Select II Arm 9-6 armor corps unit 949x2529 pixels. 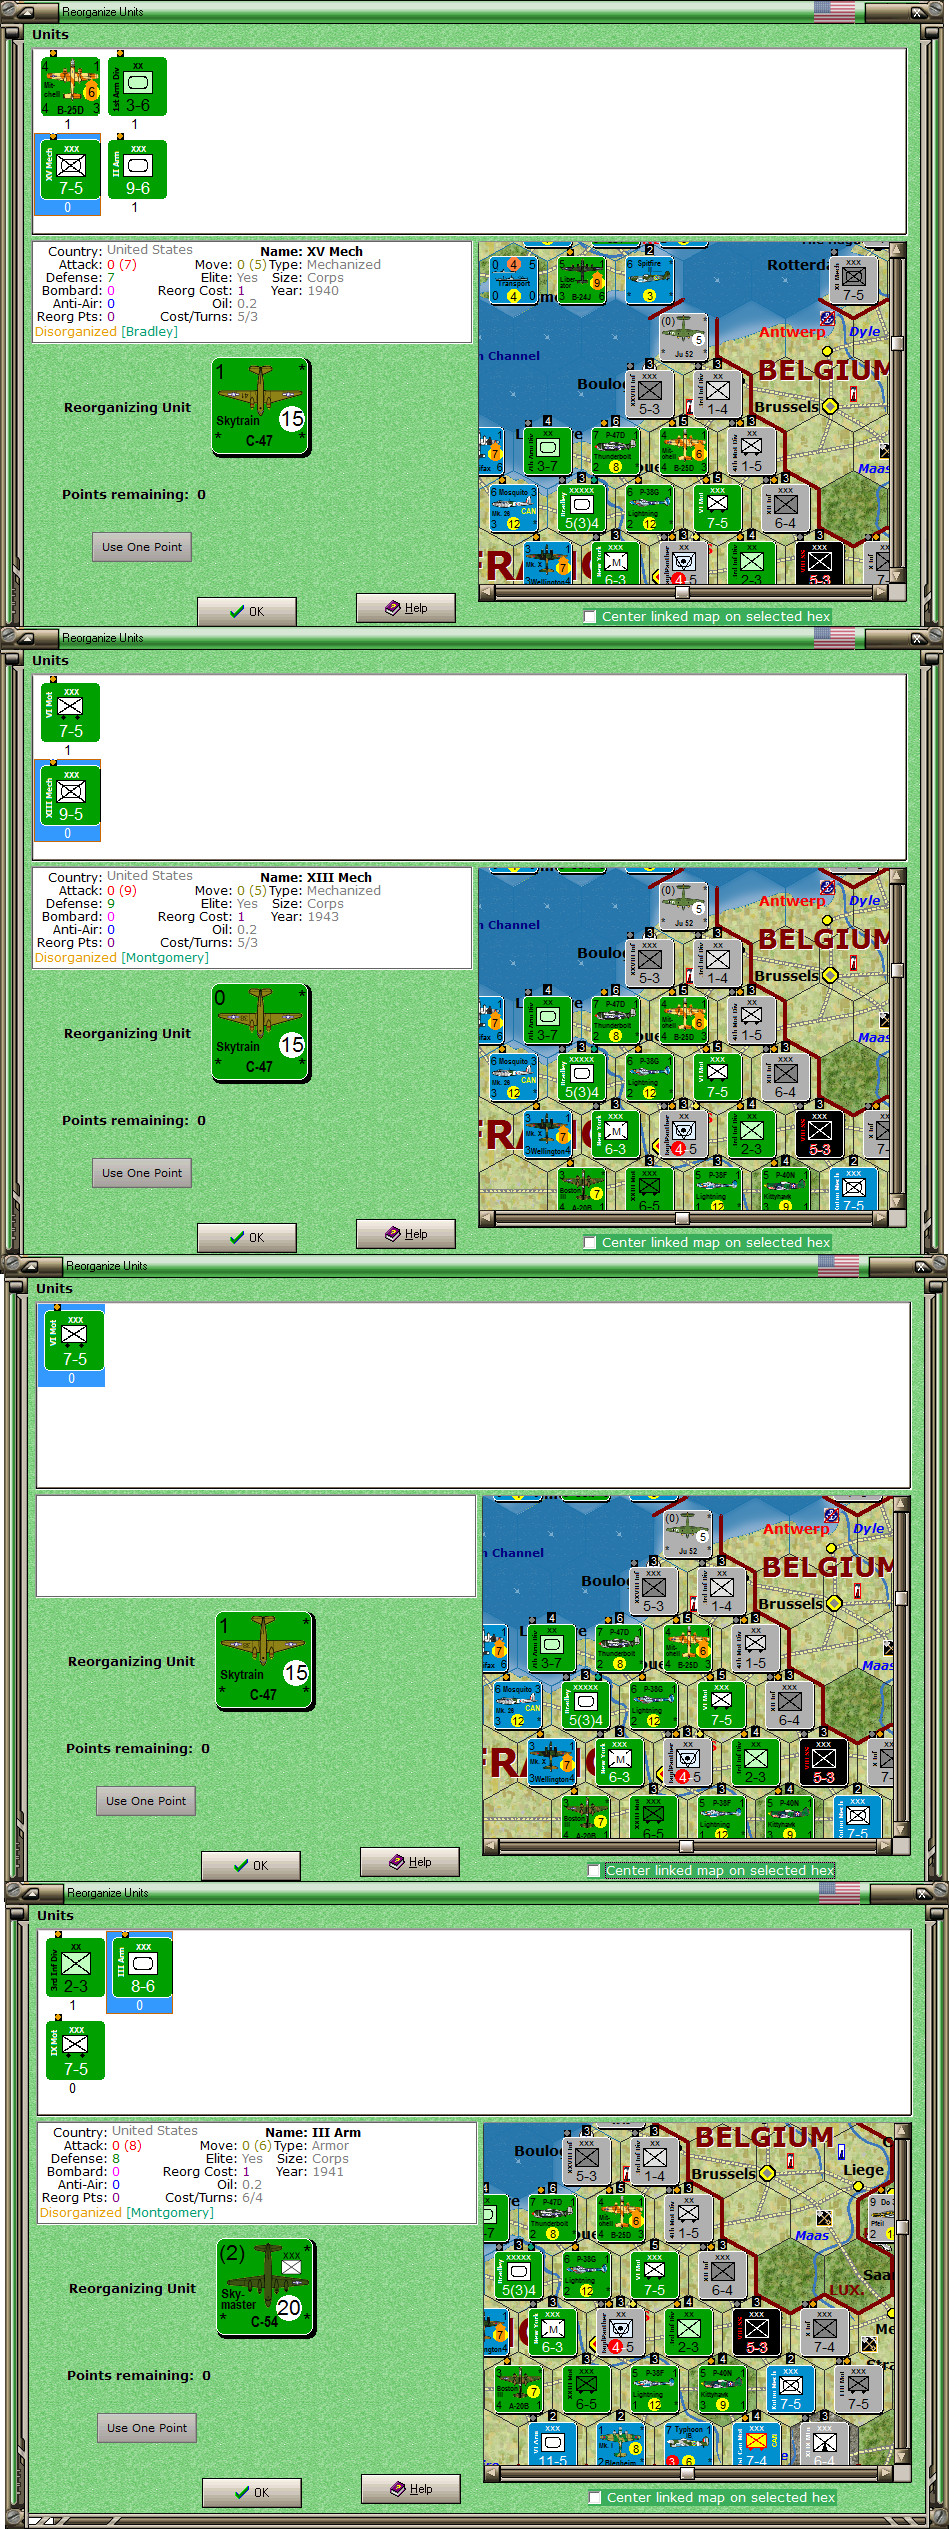(137, 169)
